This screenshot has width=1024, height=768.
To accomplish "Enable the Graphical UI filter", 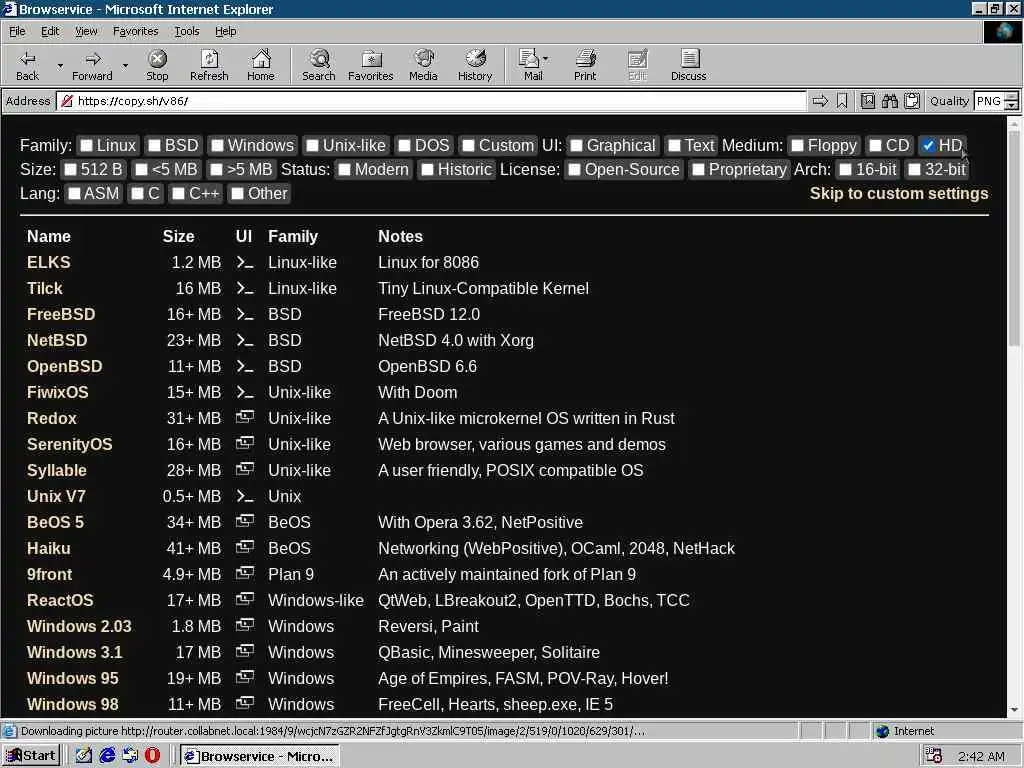I will (577, 146).
